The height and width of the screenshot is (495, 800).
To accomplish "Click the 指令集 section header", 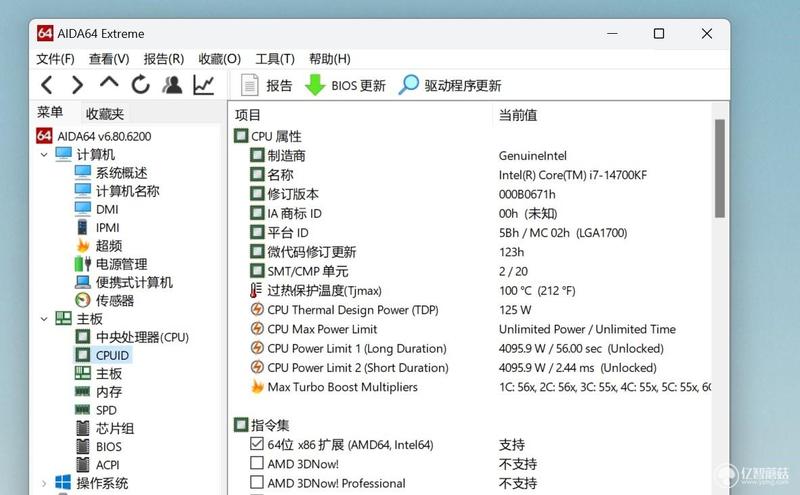I will (262, 425).
